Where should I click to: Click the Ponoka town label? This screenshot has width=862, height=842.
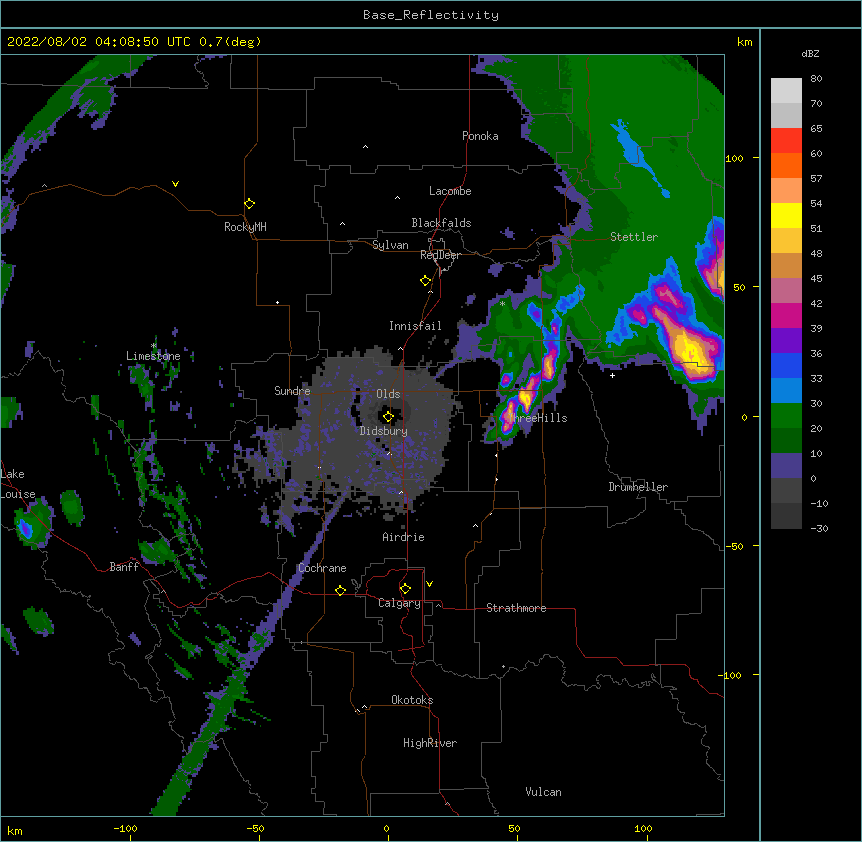480,136
